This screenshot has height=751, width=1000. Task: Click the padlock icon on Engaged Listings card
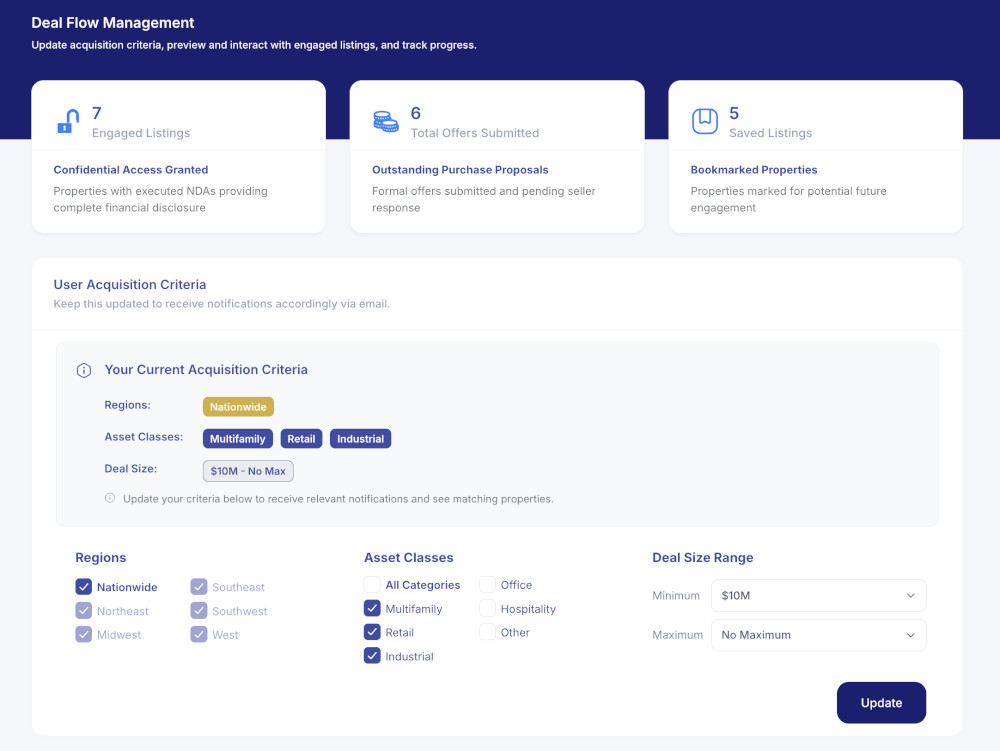pos(67,120)
